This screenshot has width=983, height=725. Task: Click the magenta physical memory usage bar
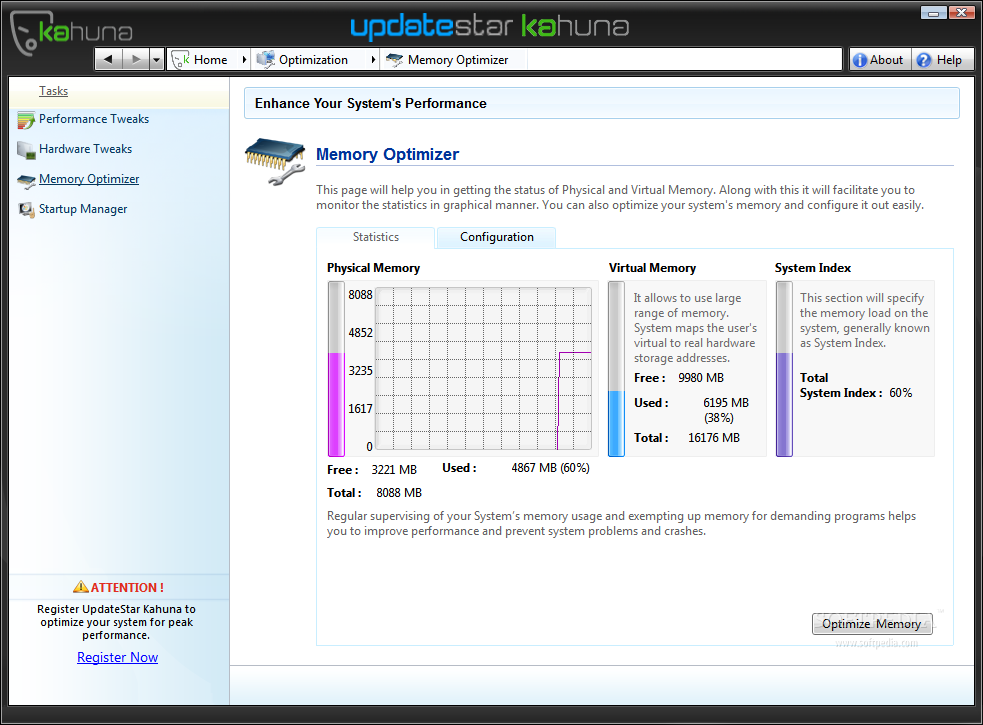(x=336, y=404)
